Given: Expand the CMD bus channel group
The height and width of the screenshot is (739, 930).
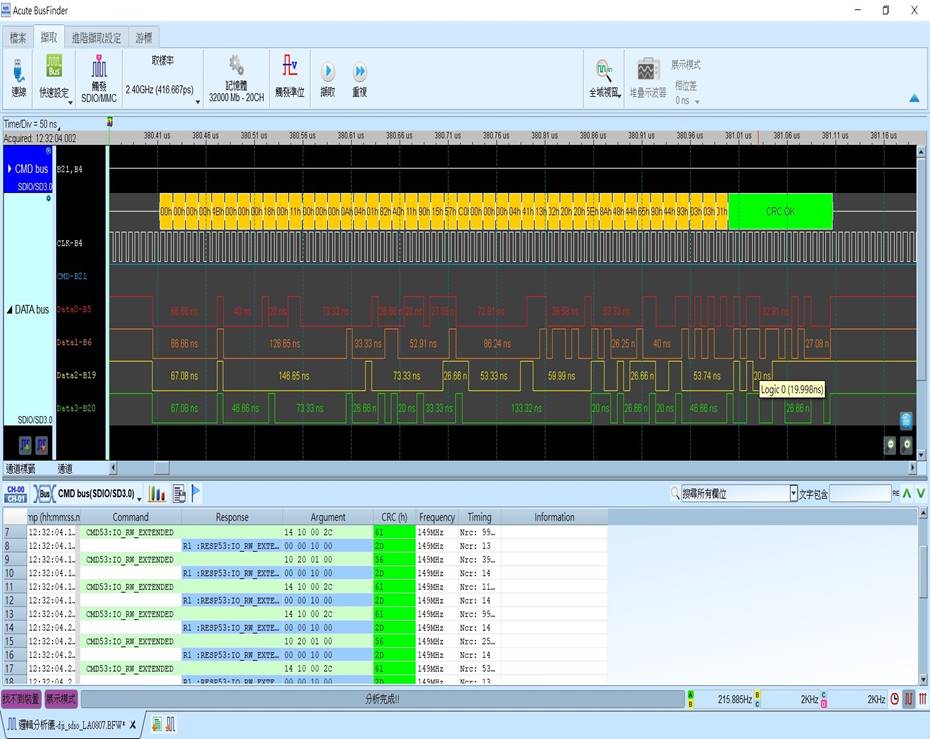Looking at the screenshot, I should coord(10,169).
